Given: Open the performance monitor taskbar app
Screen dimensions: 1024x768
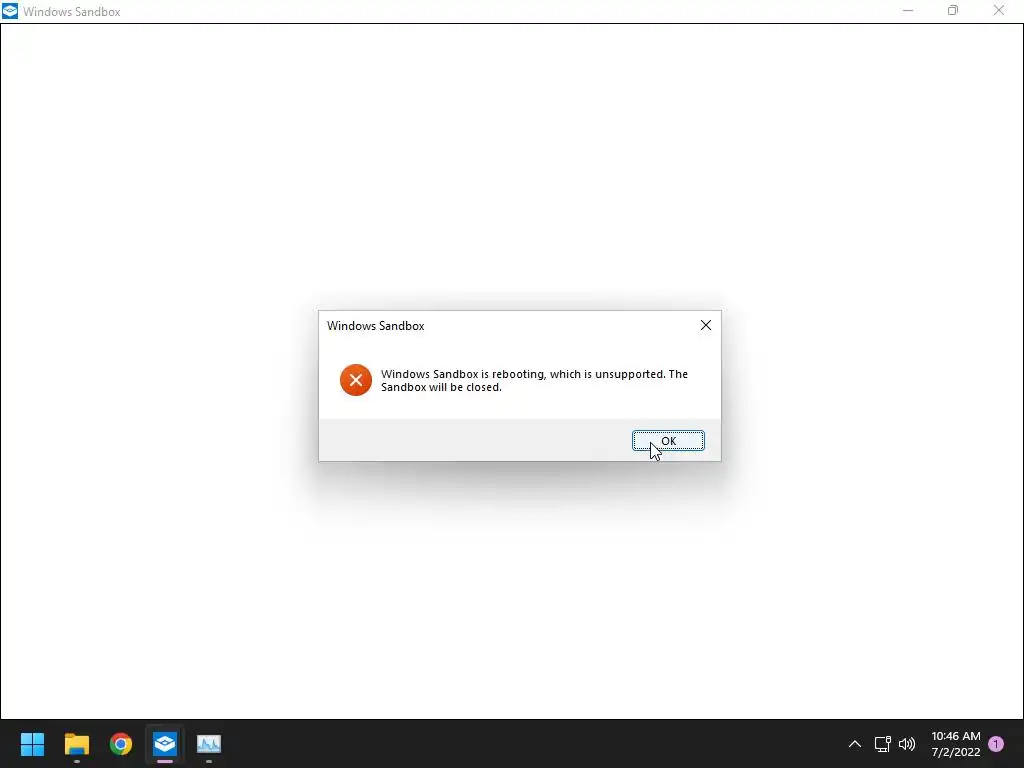Looking at the screenshot, I should [209, 744].
